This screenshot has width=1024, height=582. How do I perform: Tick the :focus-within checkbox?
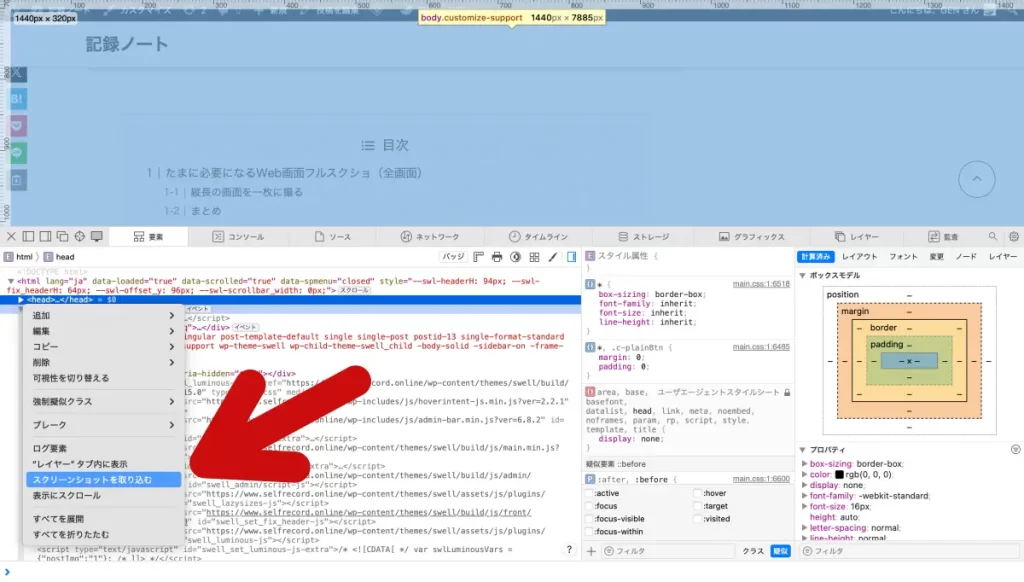pos(590,532)
